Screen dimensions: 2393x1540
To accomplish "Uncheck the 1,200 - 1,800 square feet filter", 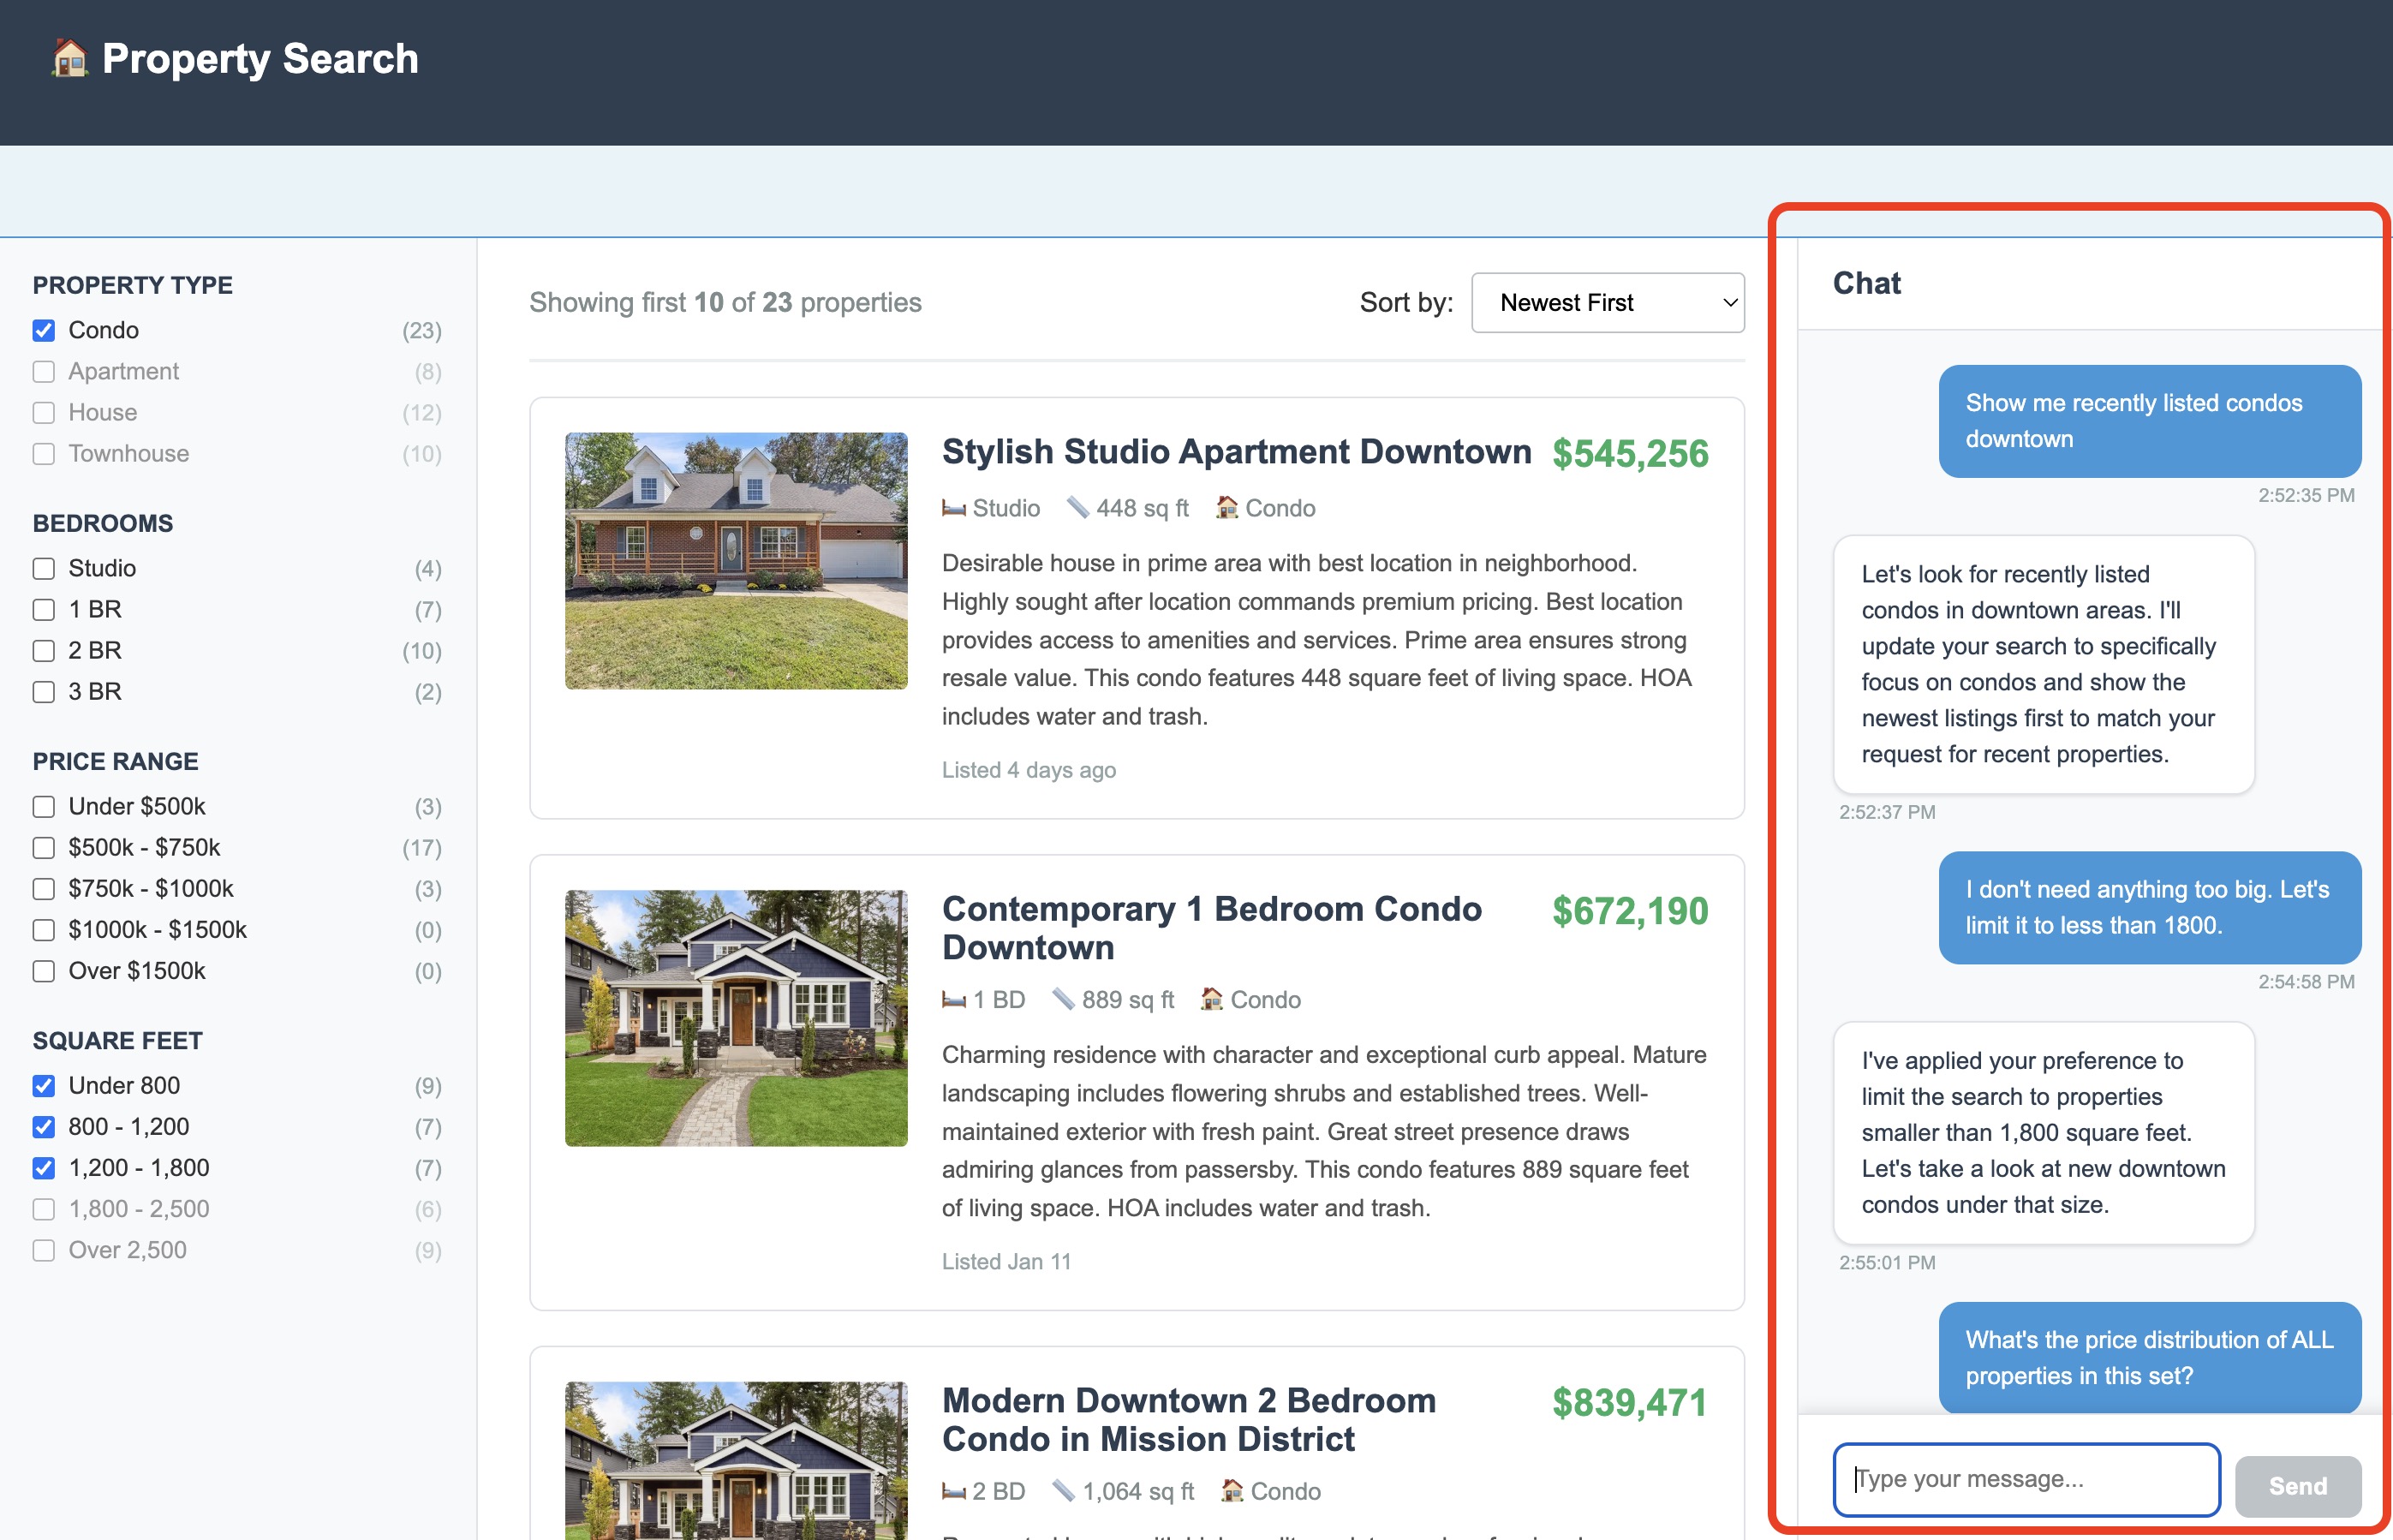I will [44, 1167].
